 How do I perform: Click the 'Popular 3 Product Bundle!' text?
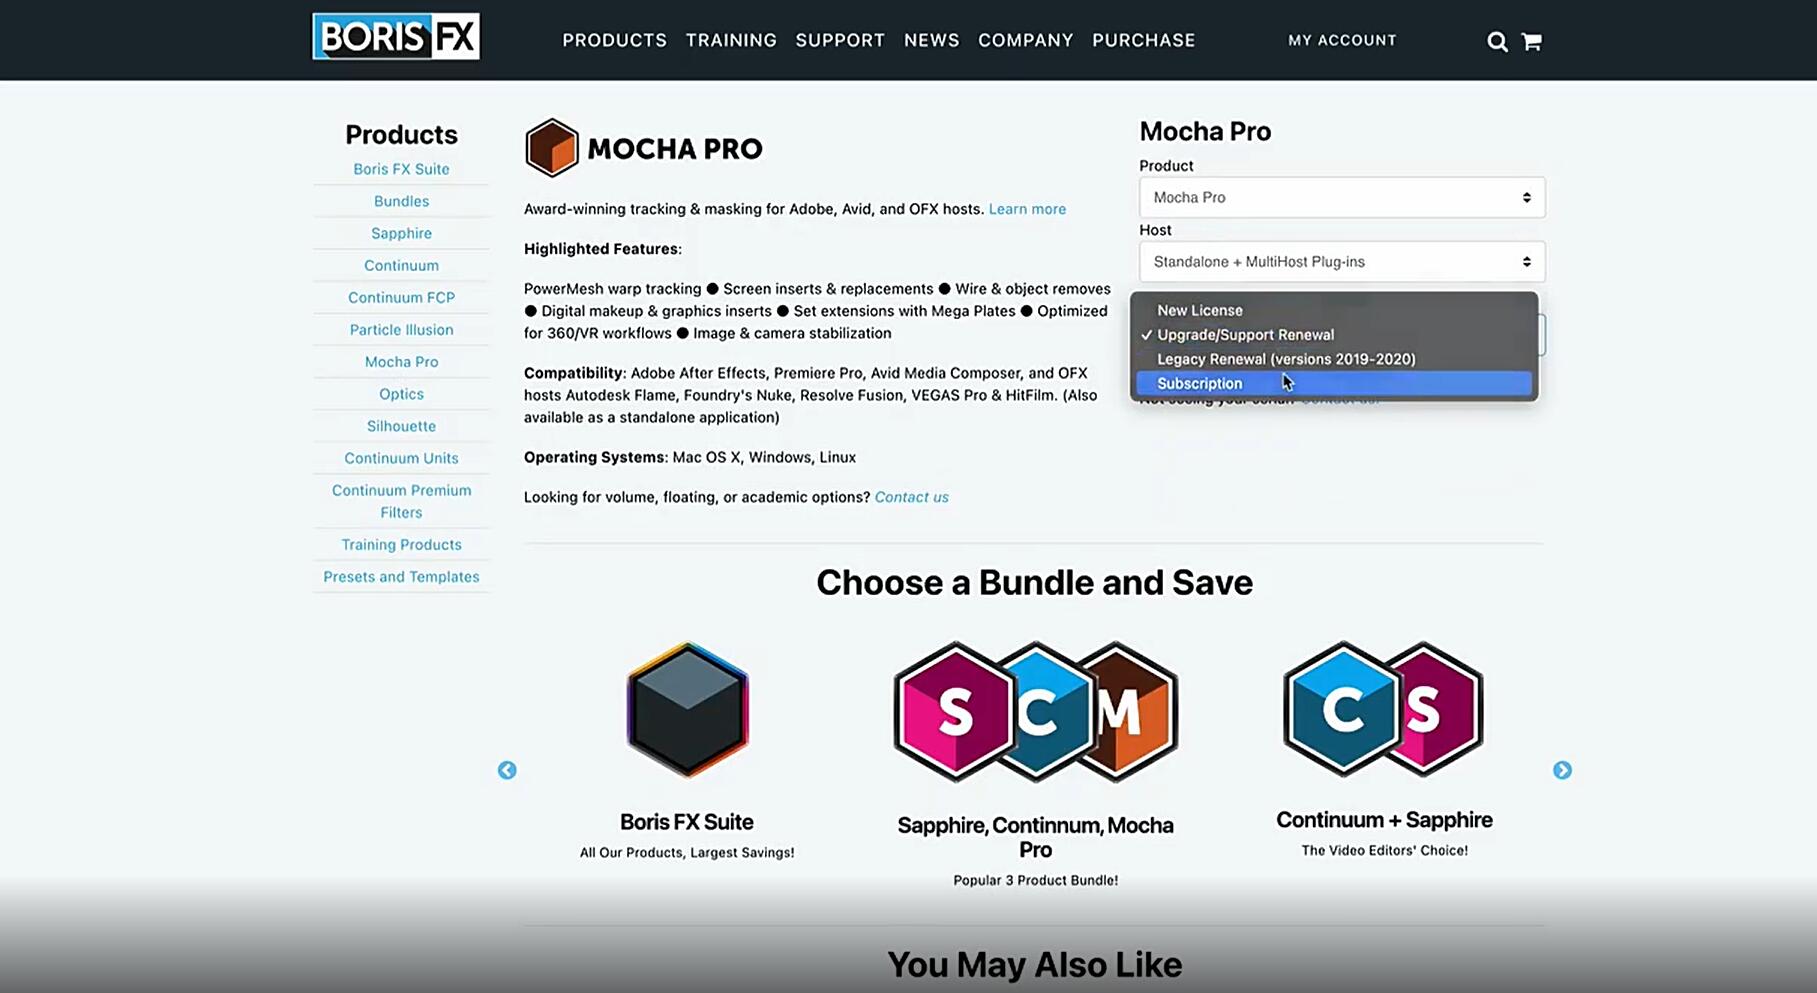pos(1035,880)
